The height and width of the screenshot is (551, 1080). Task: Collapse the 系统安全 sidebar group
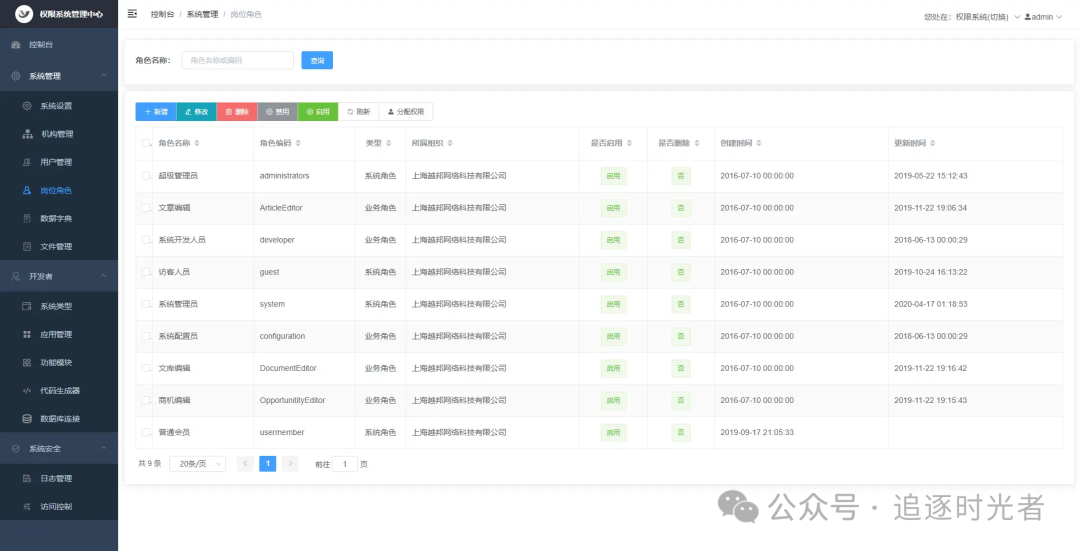click(59, 448)
